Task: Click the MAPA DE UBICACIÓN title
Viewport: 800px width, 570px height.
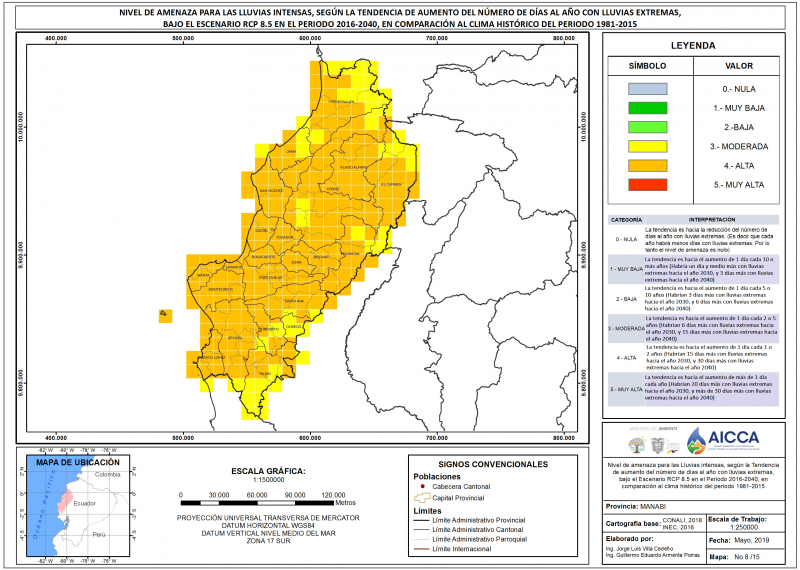Action: (78, 462)
